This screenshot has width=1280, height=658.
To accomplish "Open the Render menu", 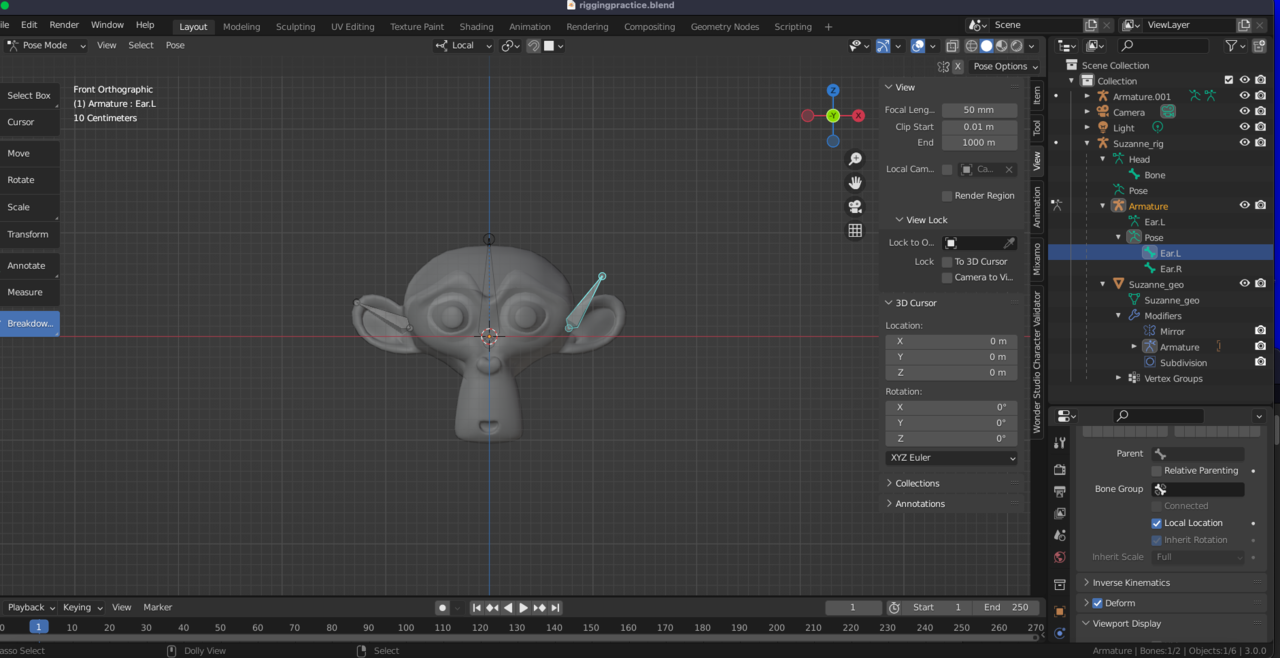I will [x=64, y=25].
